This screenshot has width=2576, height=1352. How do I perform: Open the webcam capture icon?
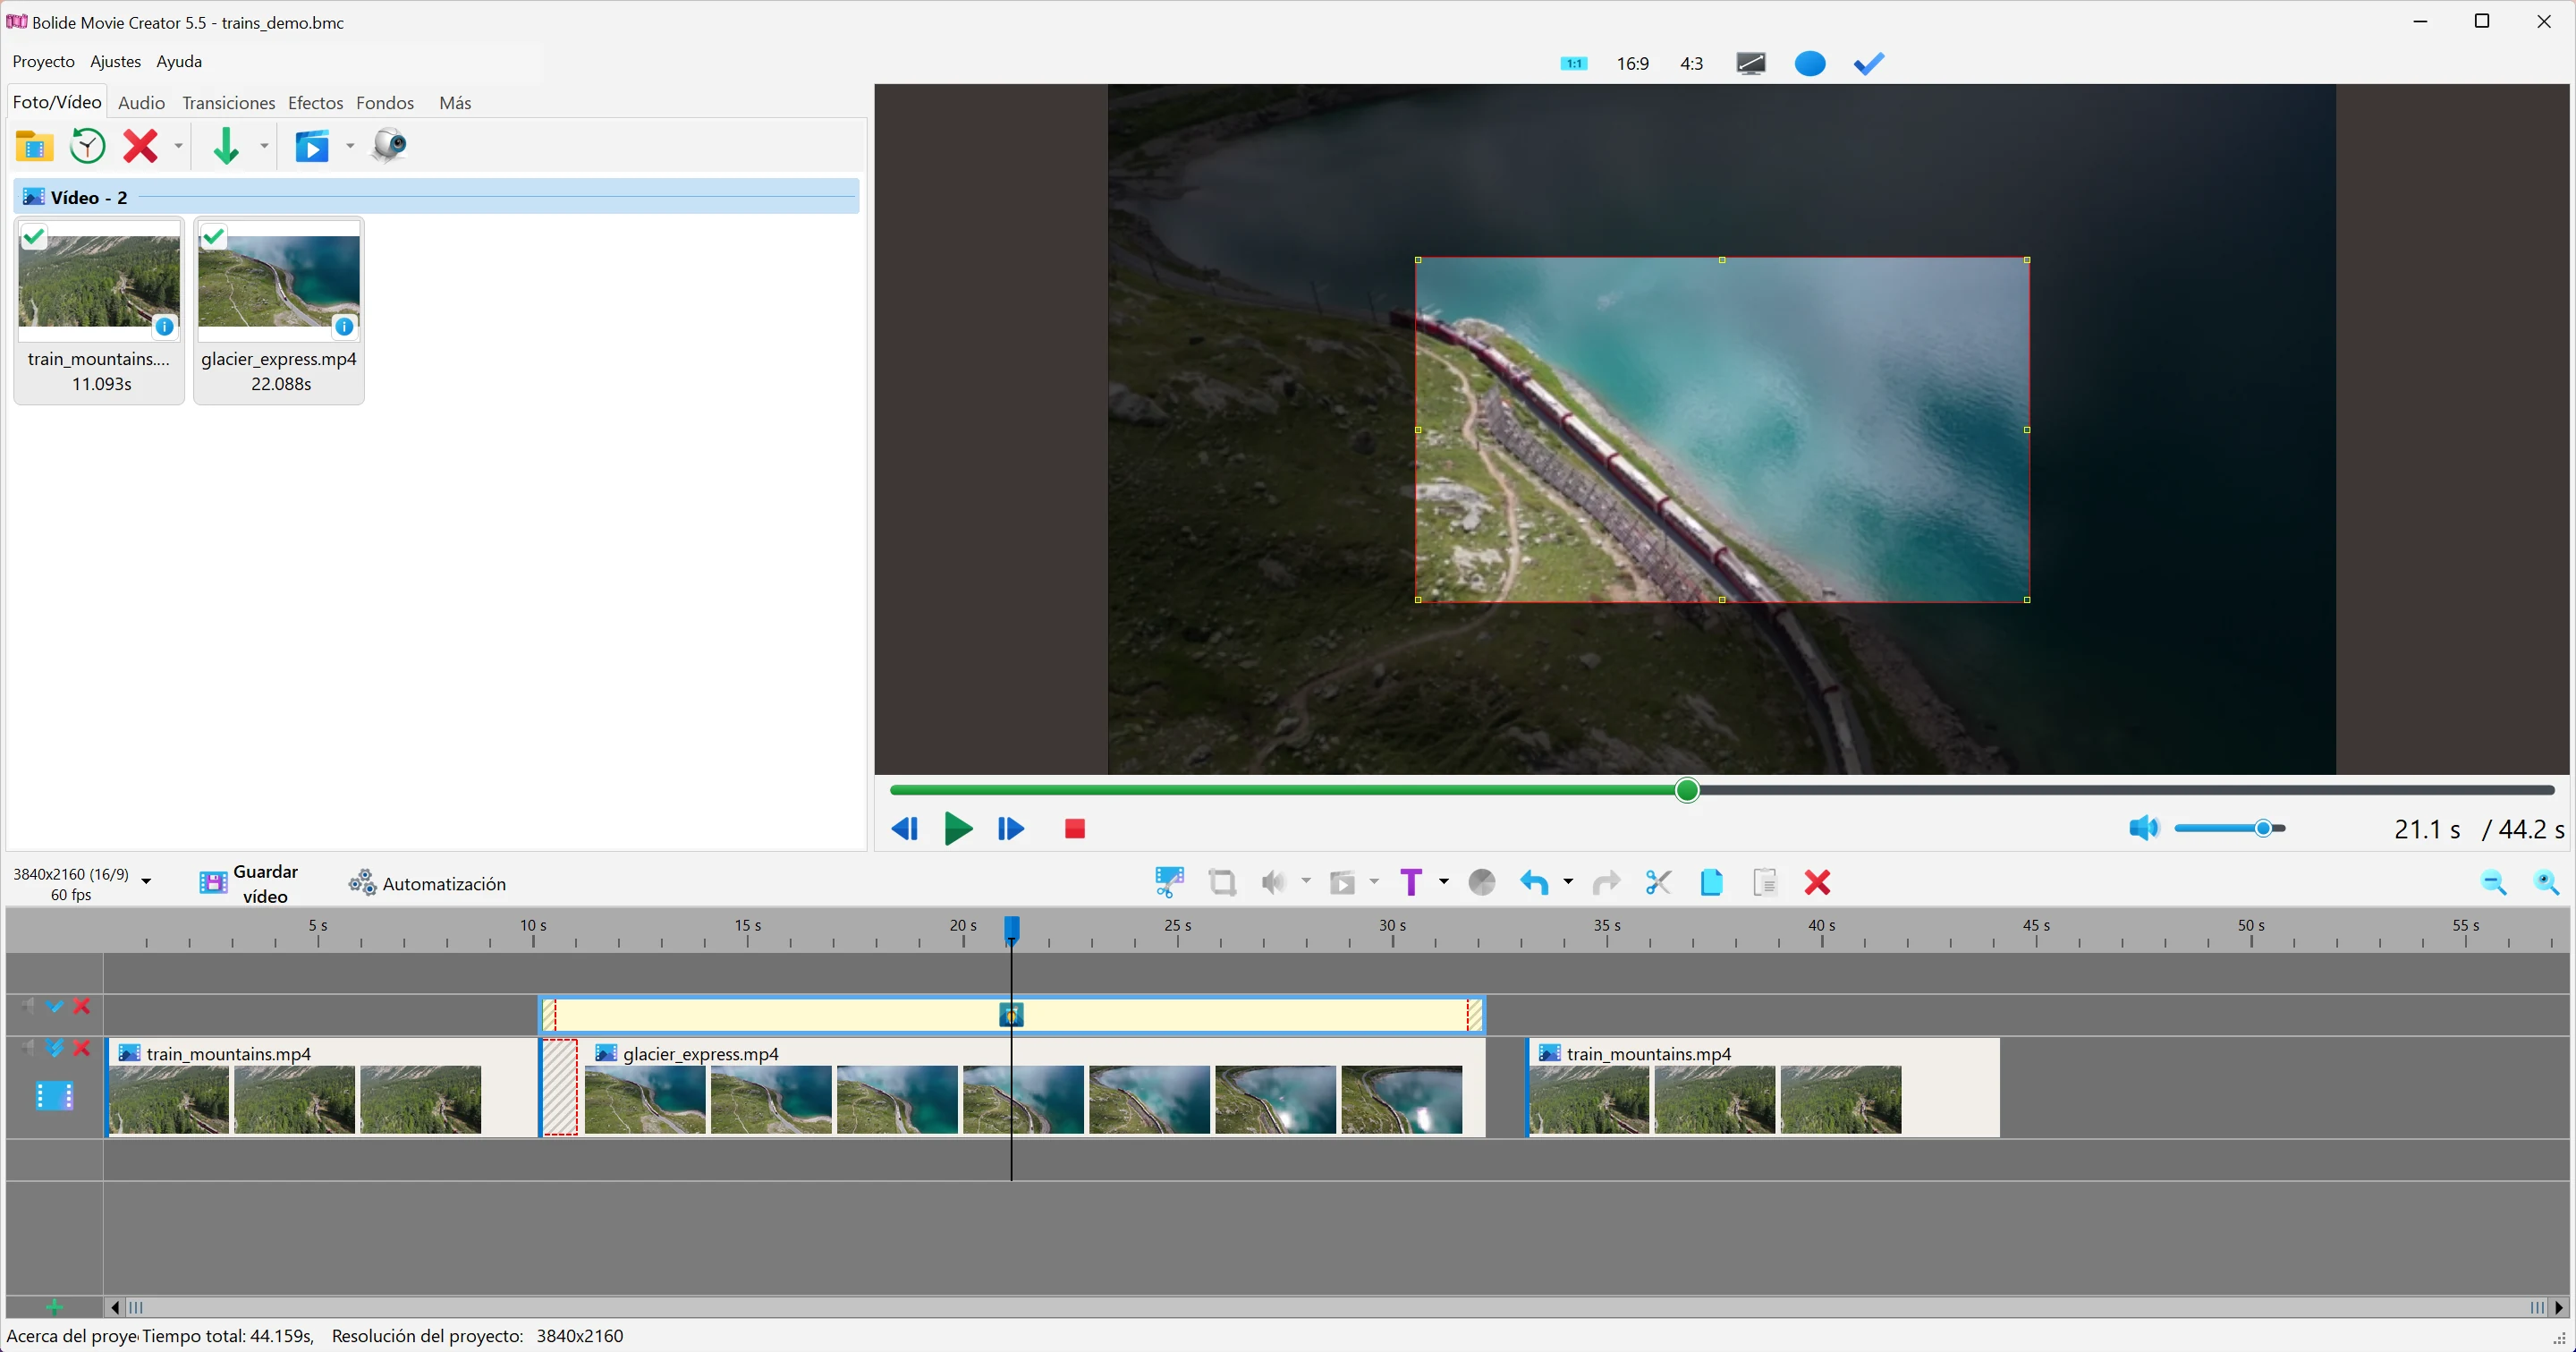tap(389, 146)
